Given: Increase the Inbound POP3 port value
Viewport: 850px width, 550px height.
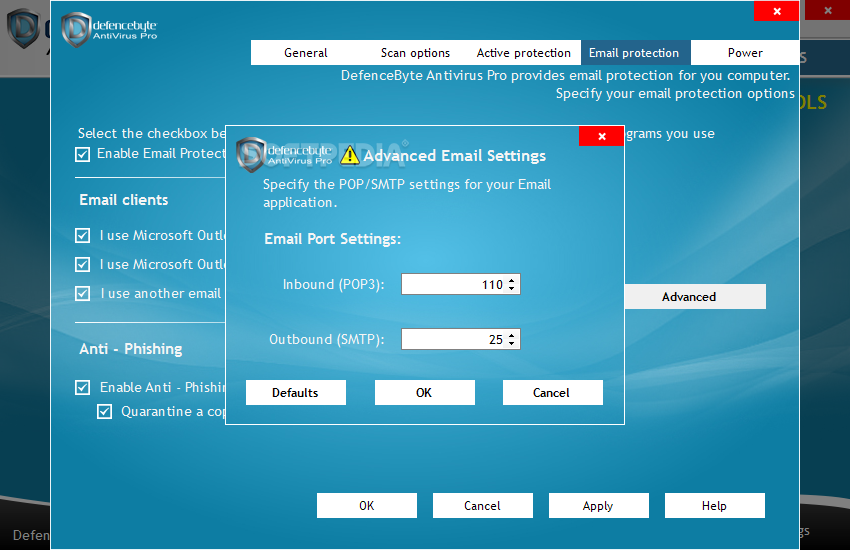Looking at the screenshot, I should (x=512, y=280).
